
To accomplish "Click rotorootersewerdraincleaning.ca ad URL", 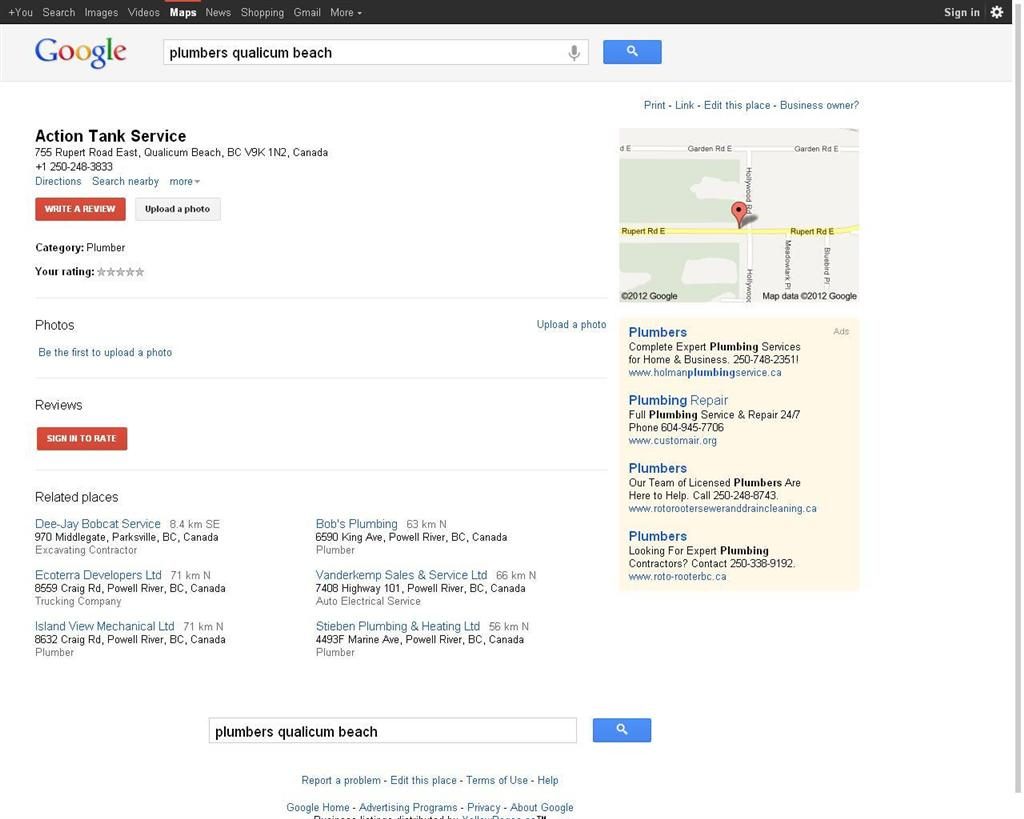I will coord(722,509).
